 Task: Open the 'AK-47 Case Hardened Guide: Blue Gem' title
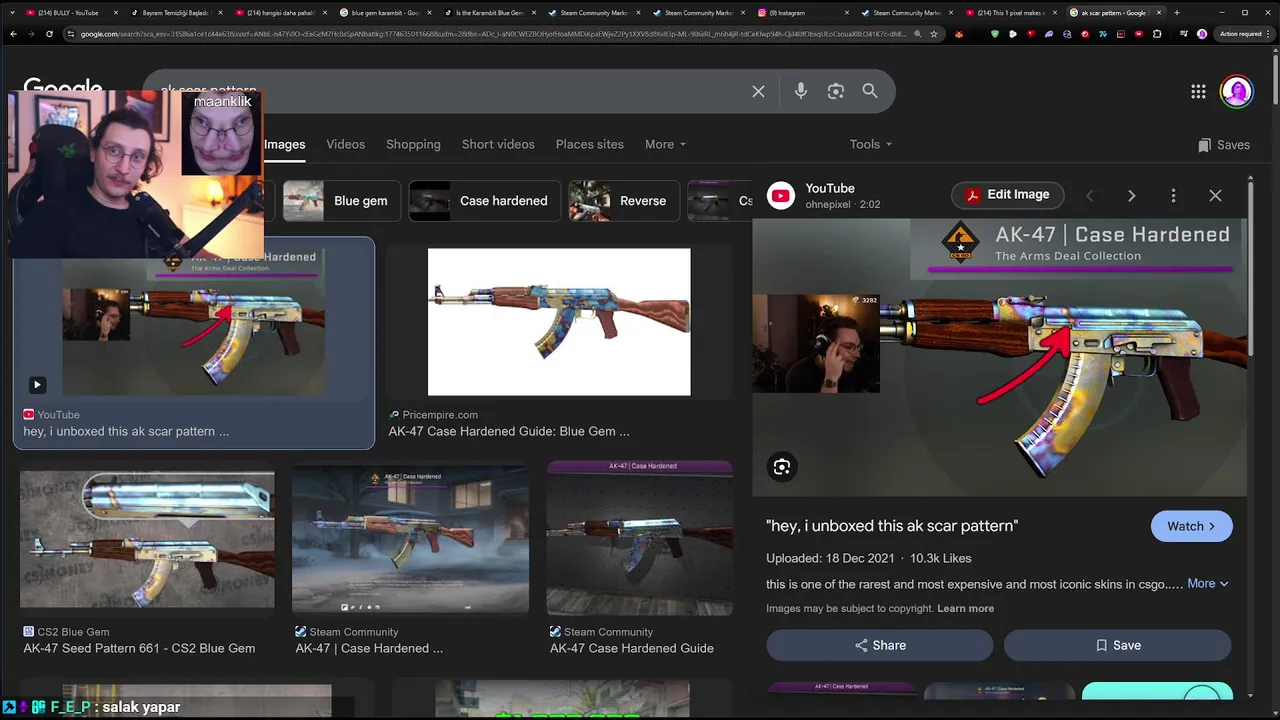(509, 431)
